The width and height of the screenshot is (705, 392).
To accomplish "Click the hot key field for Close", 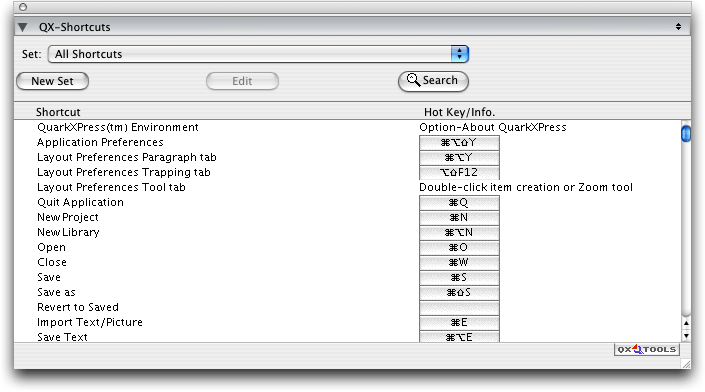I will point(459,263).
